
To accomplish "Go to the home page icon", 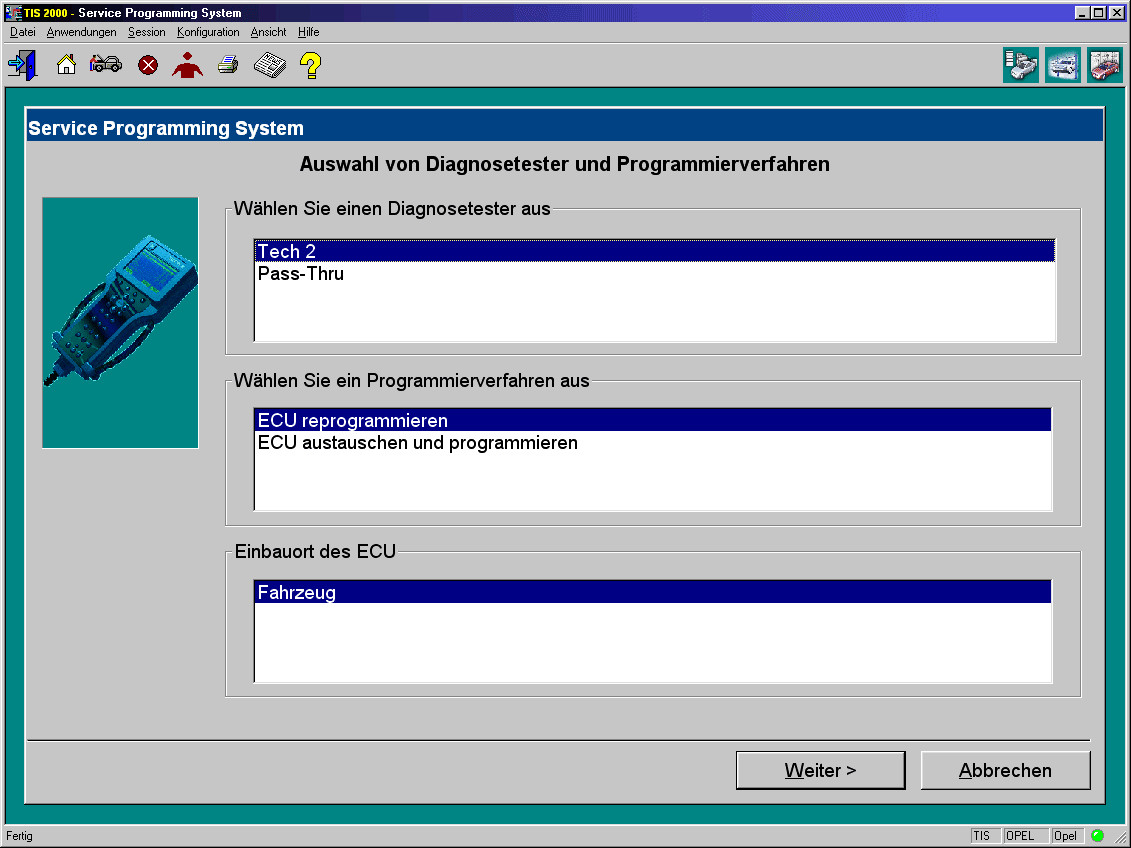I will pos(66,65).
